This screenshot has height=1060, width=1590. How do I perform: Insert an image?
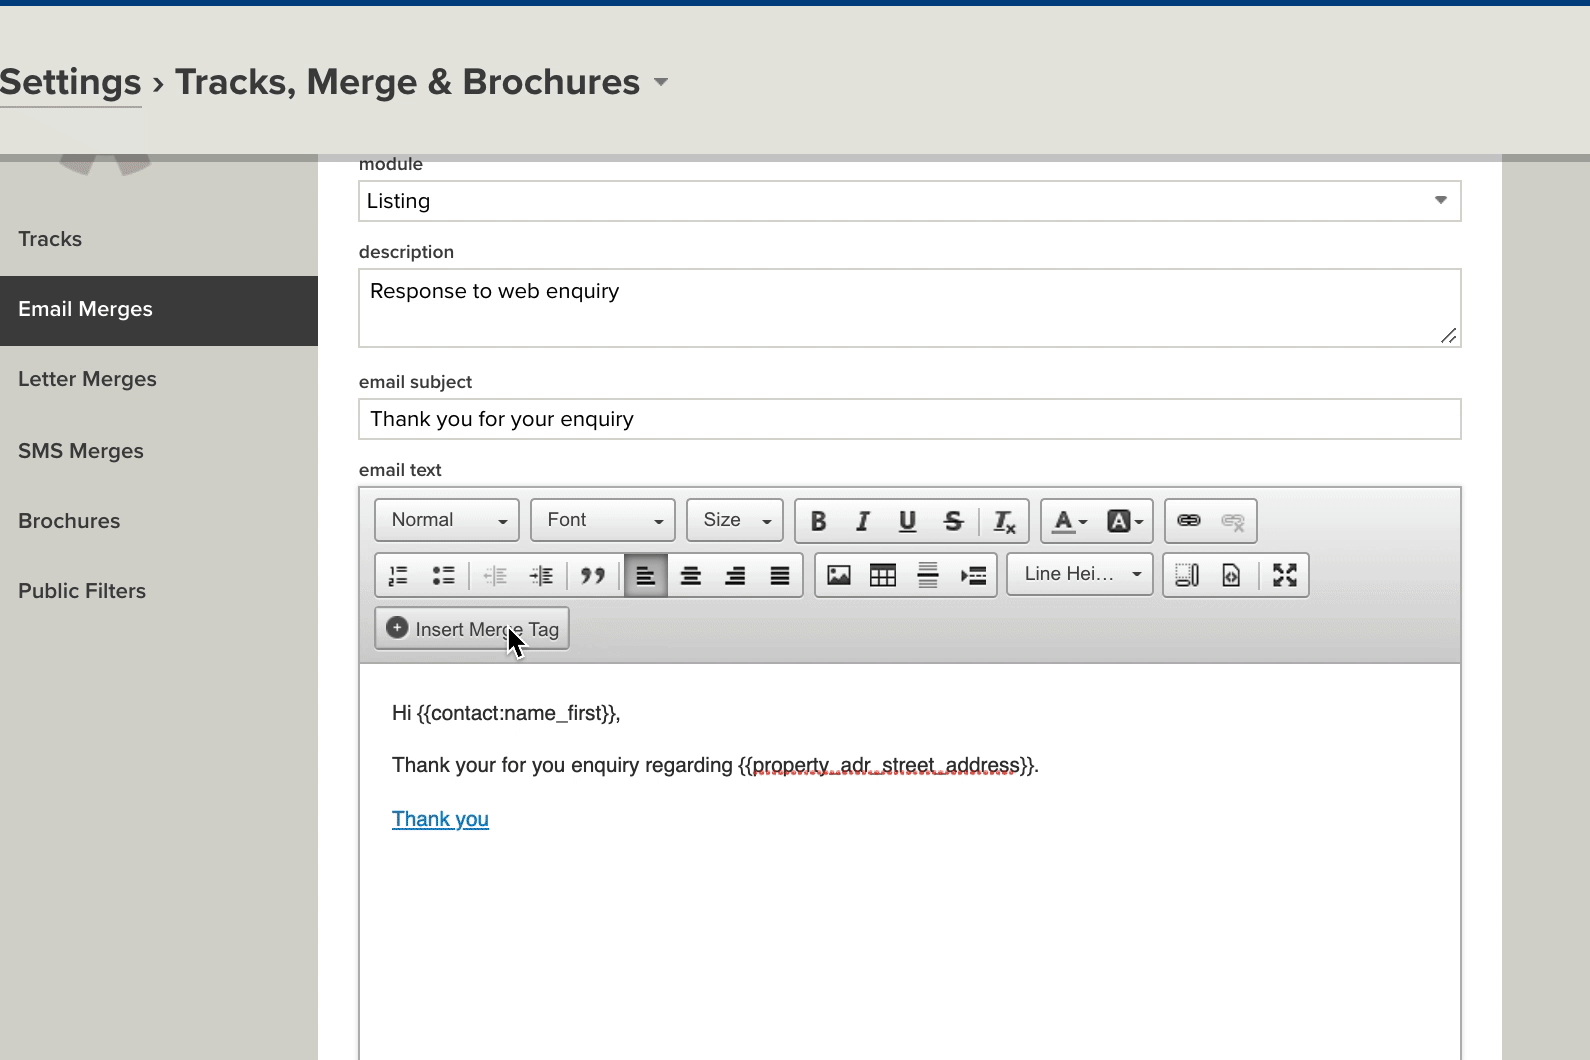pyautogui.click(x=839, y=575)
